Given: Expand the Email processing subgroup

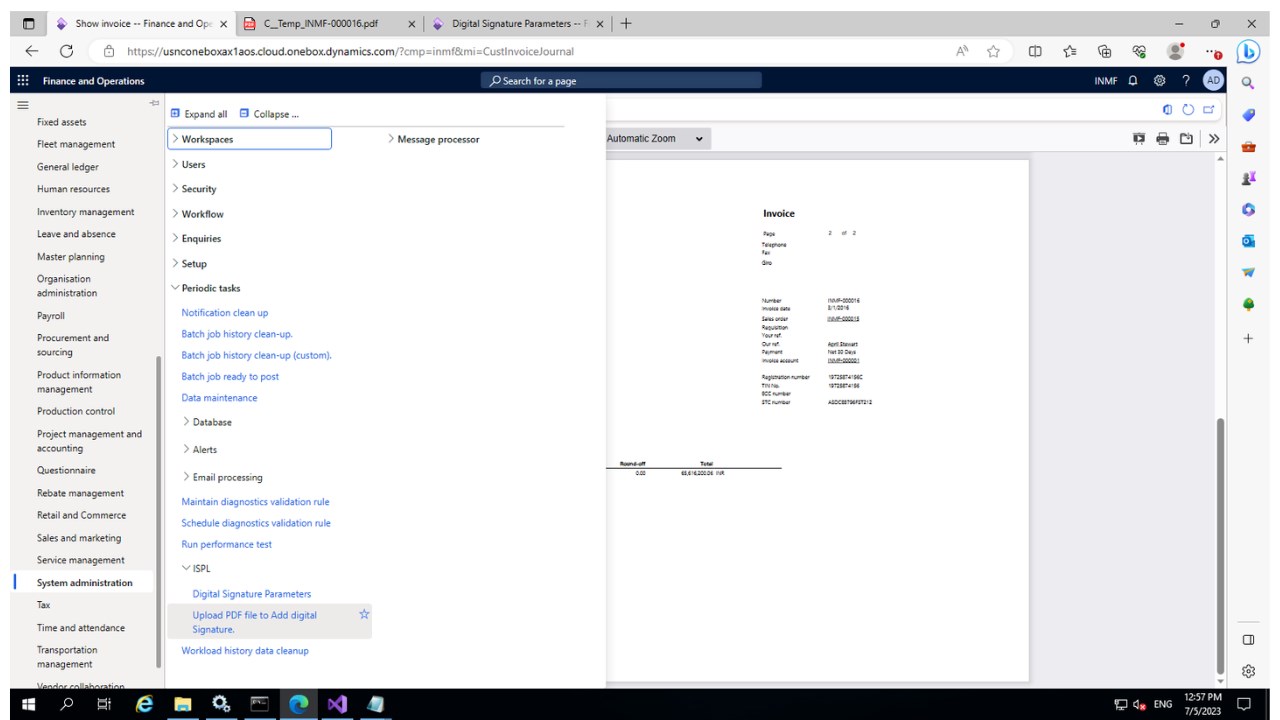Looking at the screenshot, I should pyautogui.click(x=223, y=477).
